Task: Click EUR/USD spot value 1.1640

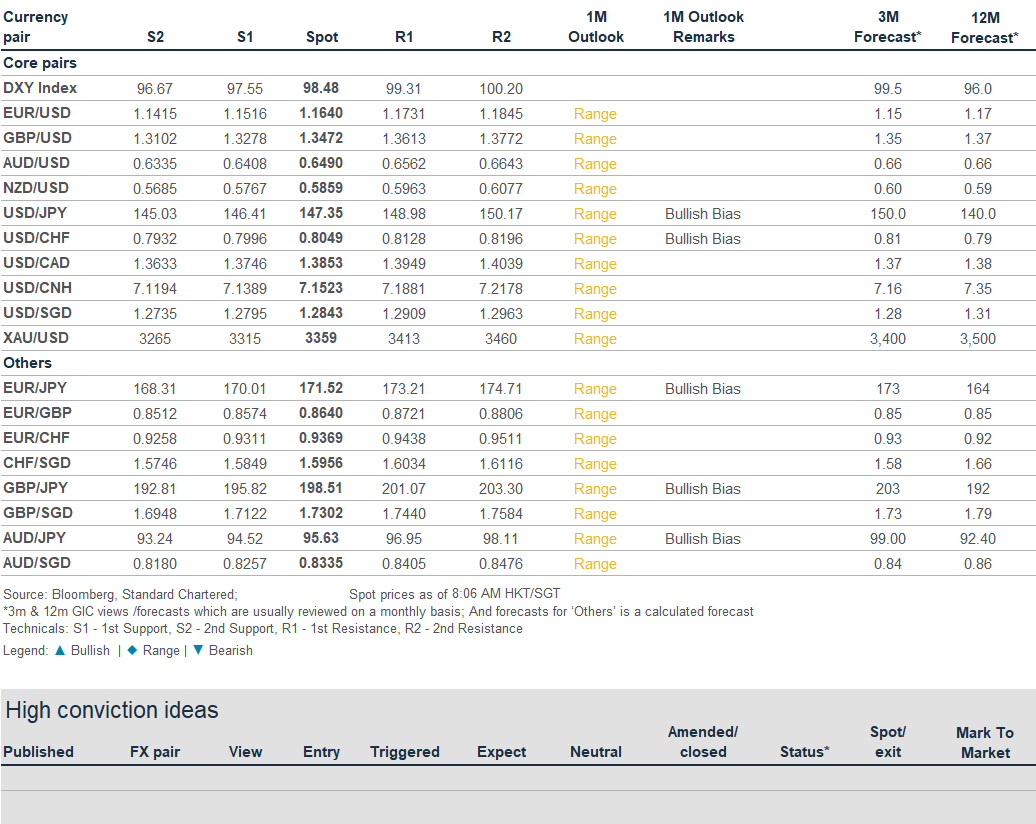Action: click(321, 113)
